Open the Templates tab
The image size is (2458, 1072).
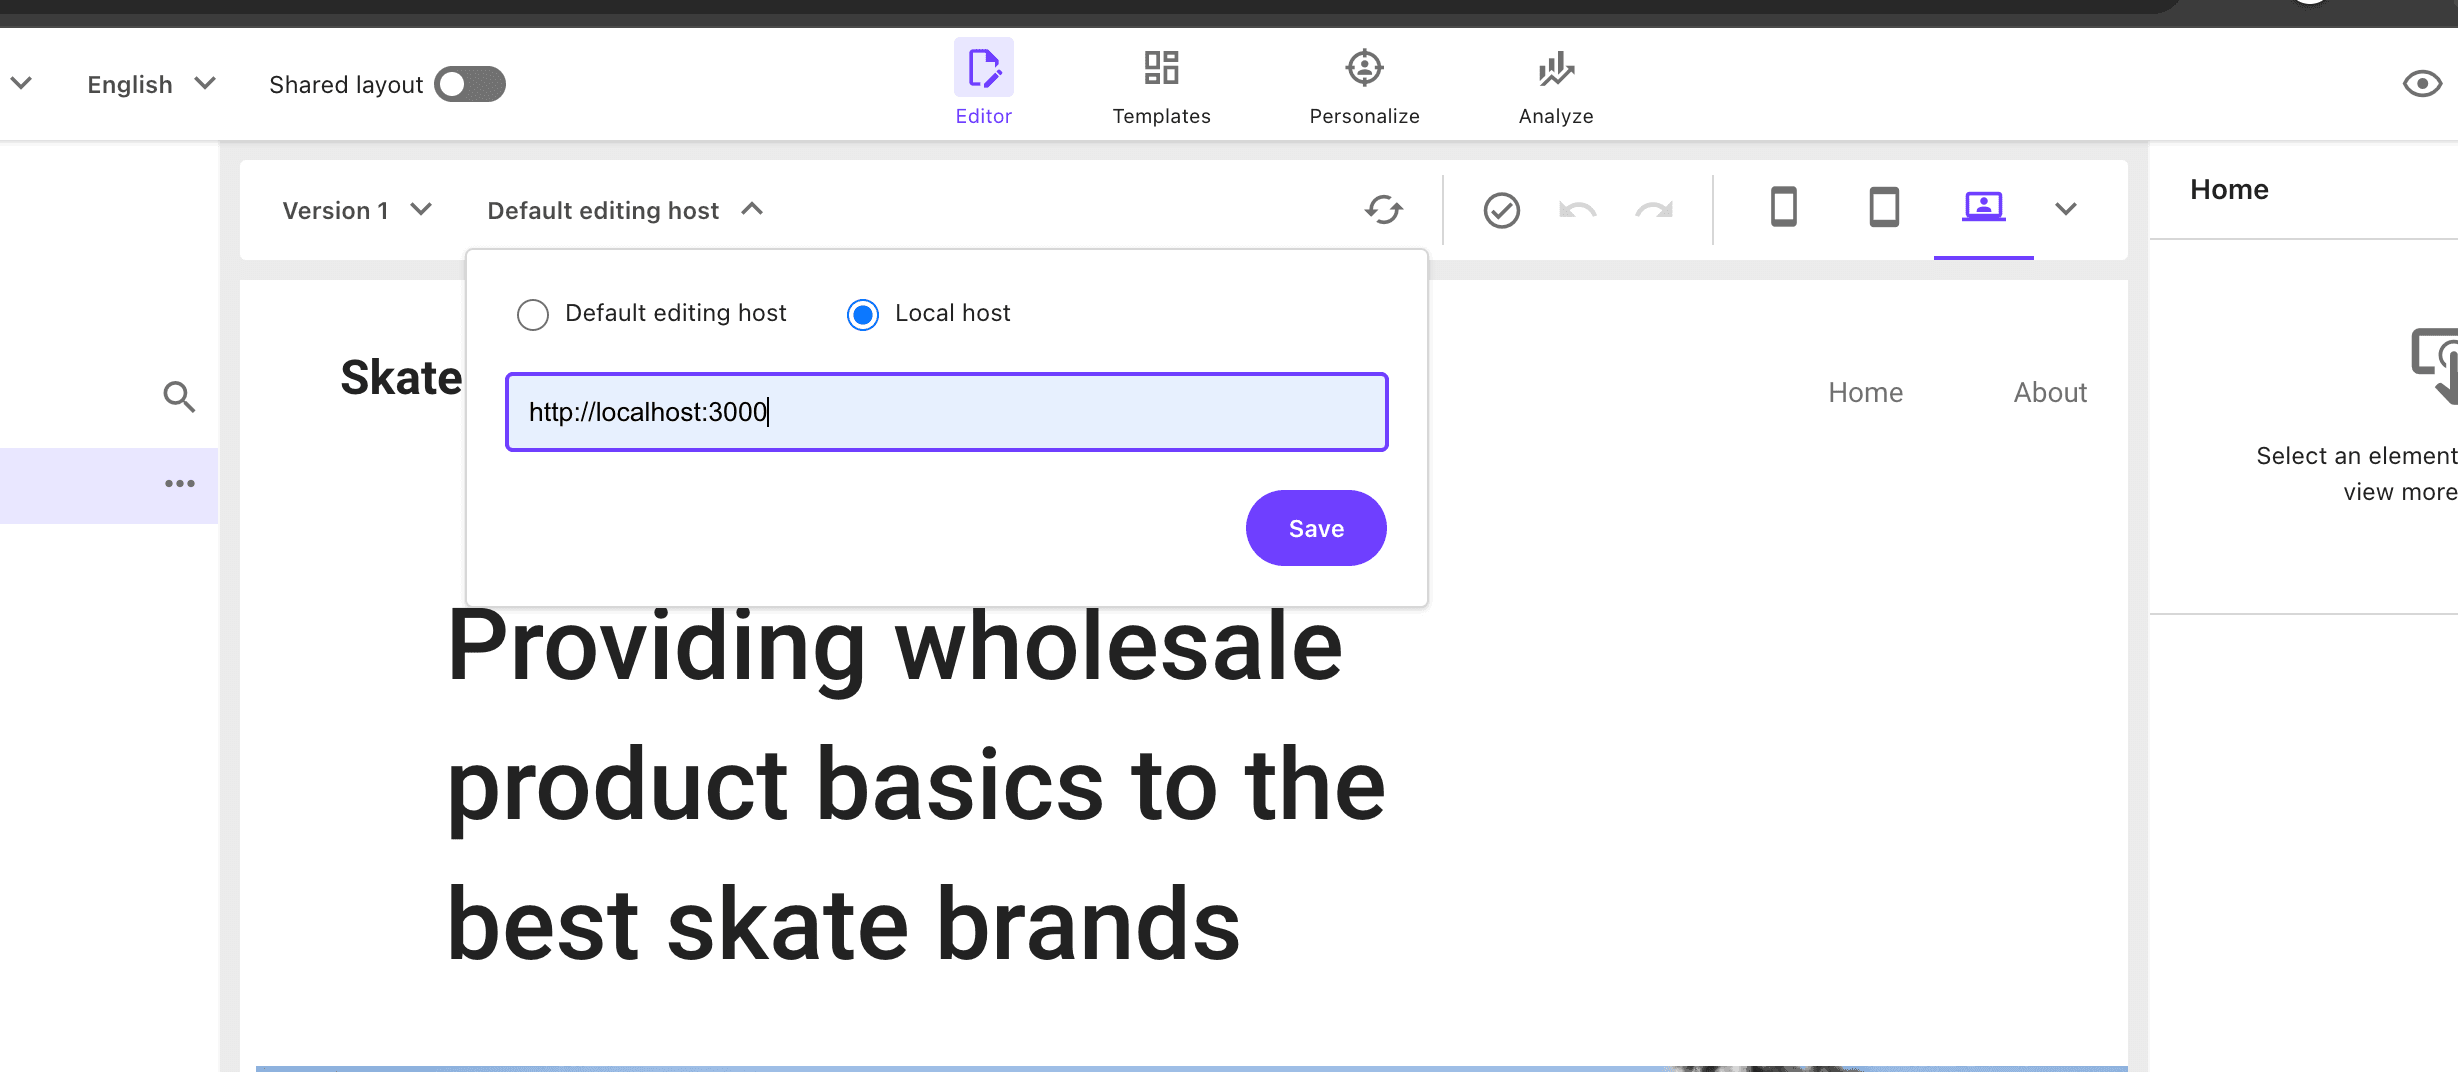click(x=1161, y=85)
